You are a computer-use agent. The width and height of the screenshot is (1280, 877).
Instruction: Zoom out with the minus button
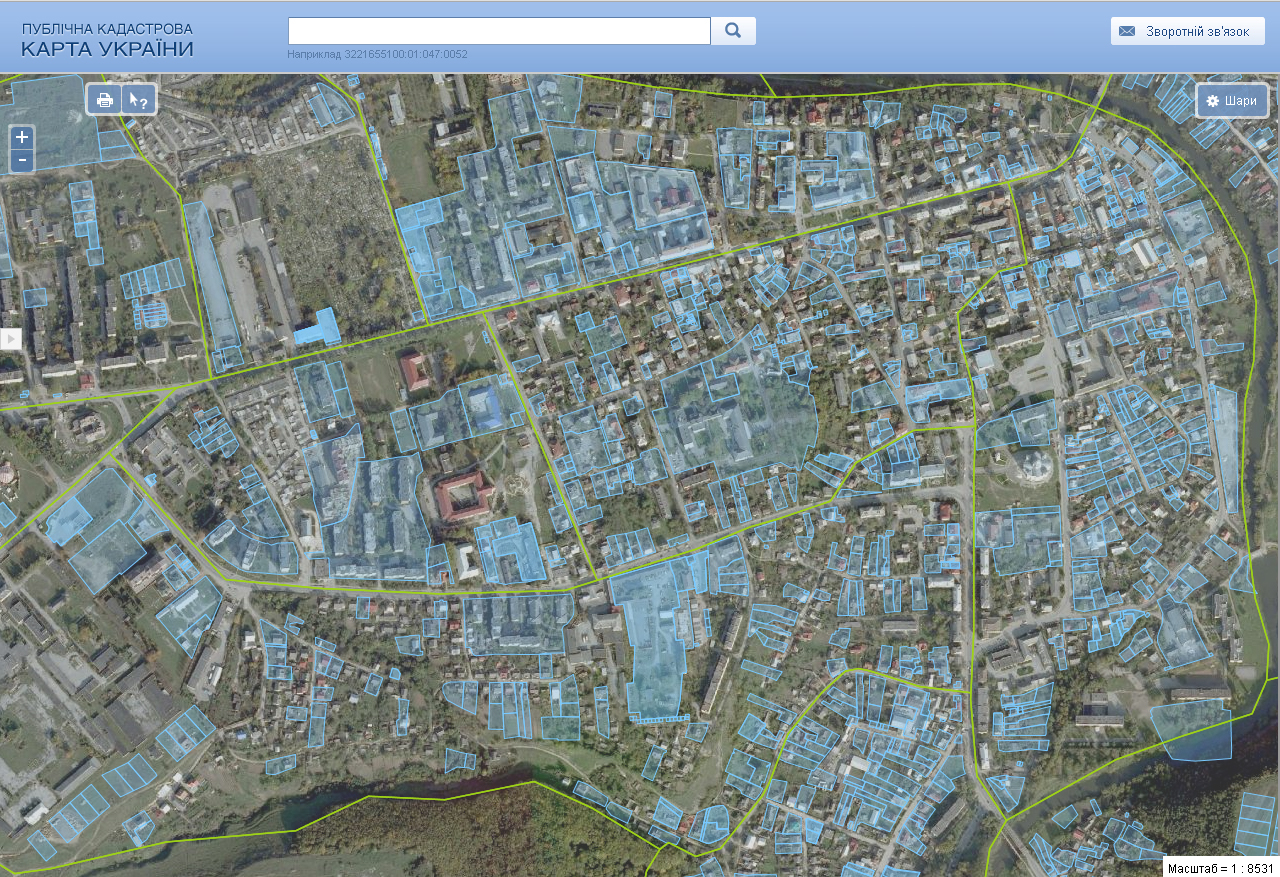pos(22,160)
